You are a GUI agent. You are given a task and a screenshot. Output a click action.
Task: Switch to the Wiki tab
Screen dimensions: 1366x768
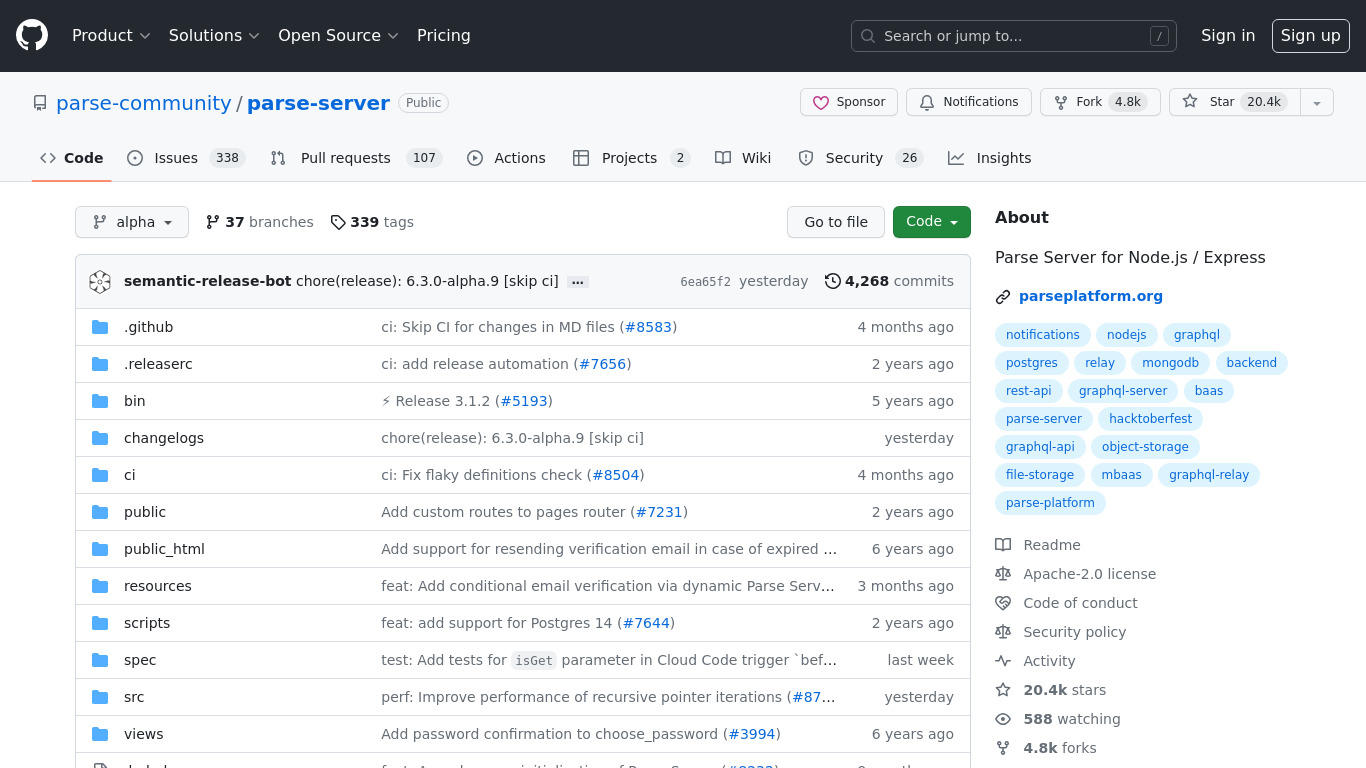[x=743, y=158]
